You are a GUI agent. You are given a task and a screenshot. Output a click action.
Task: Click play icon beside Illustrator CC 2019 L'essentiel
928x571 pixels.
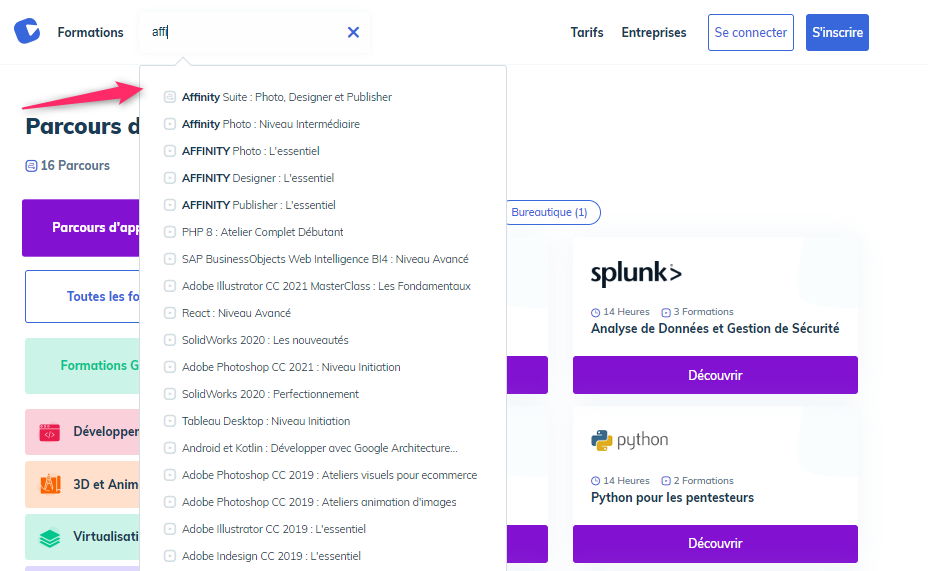pos(170,530)
